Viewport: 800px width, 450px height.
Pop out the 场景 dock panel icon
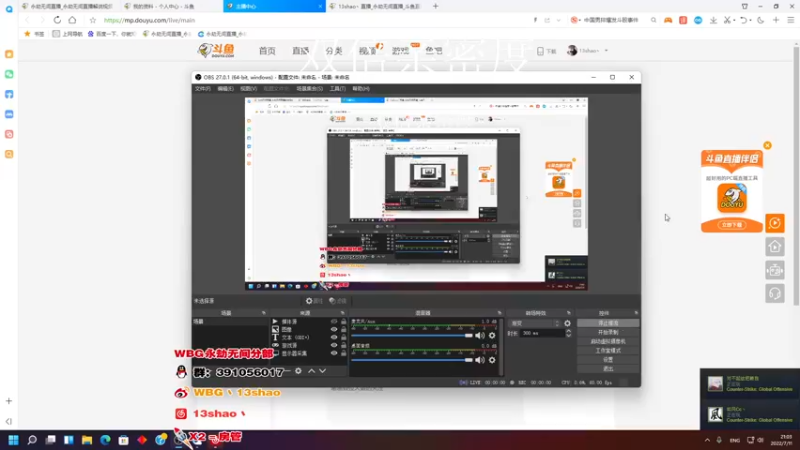pyautogui.click(x=264, y=313)
